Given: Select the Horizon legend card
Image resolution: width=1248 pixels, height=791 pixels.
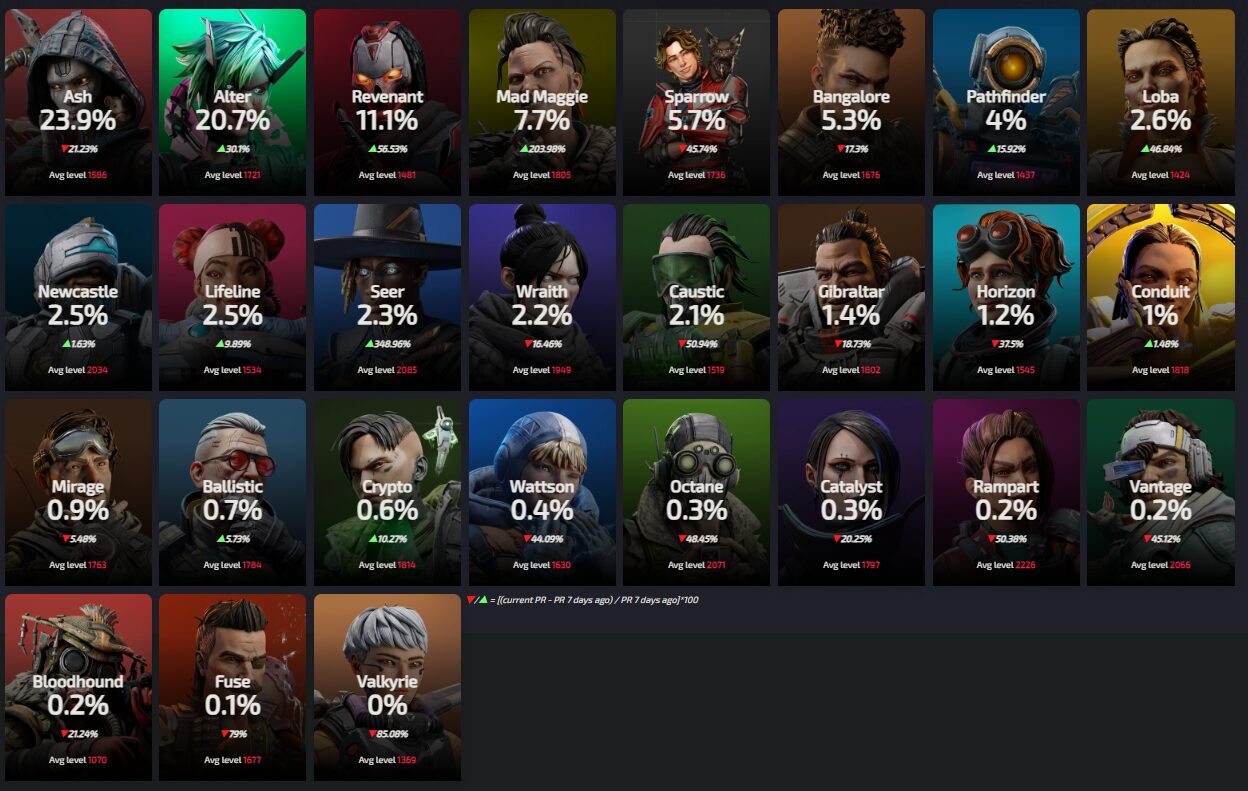Looking at the screenshot, I should pos(1006,298).
